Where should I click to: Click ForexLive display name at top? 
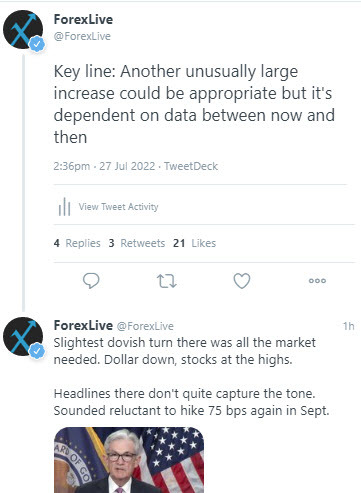coord(83,19)
